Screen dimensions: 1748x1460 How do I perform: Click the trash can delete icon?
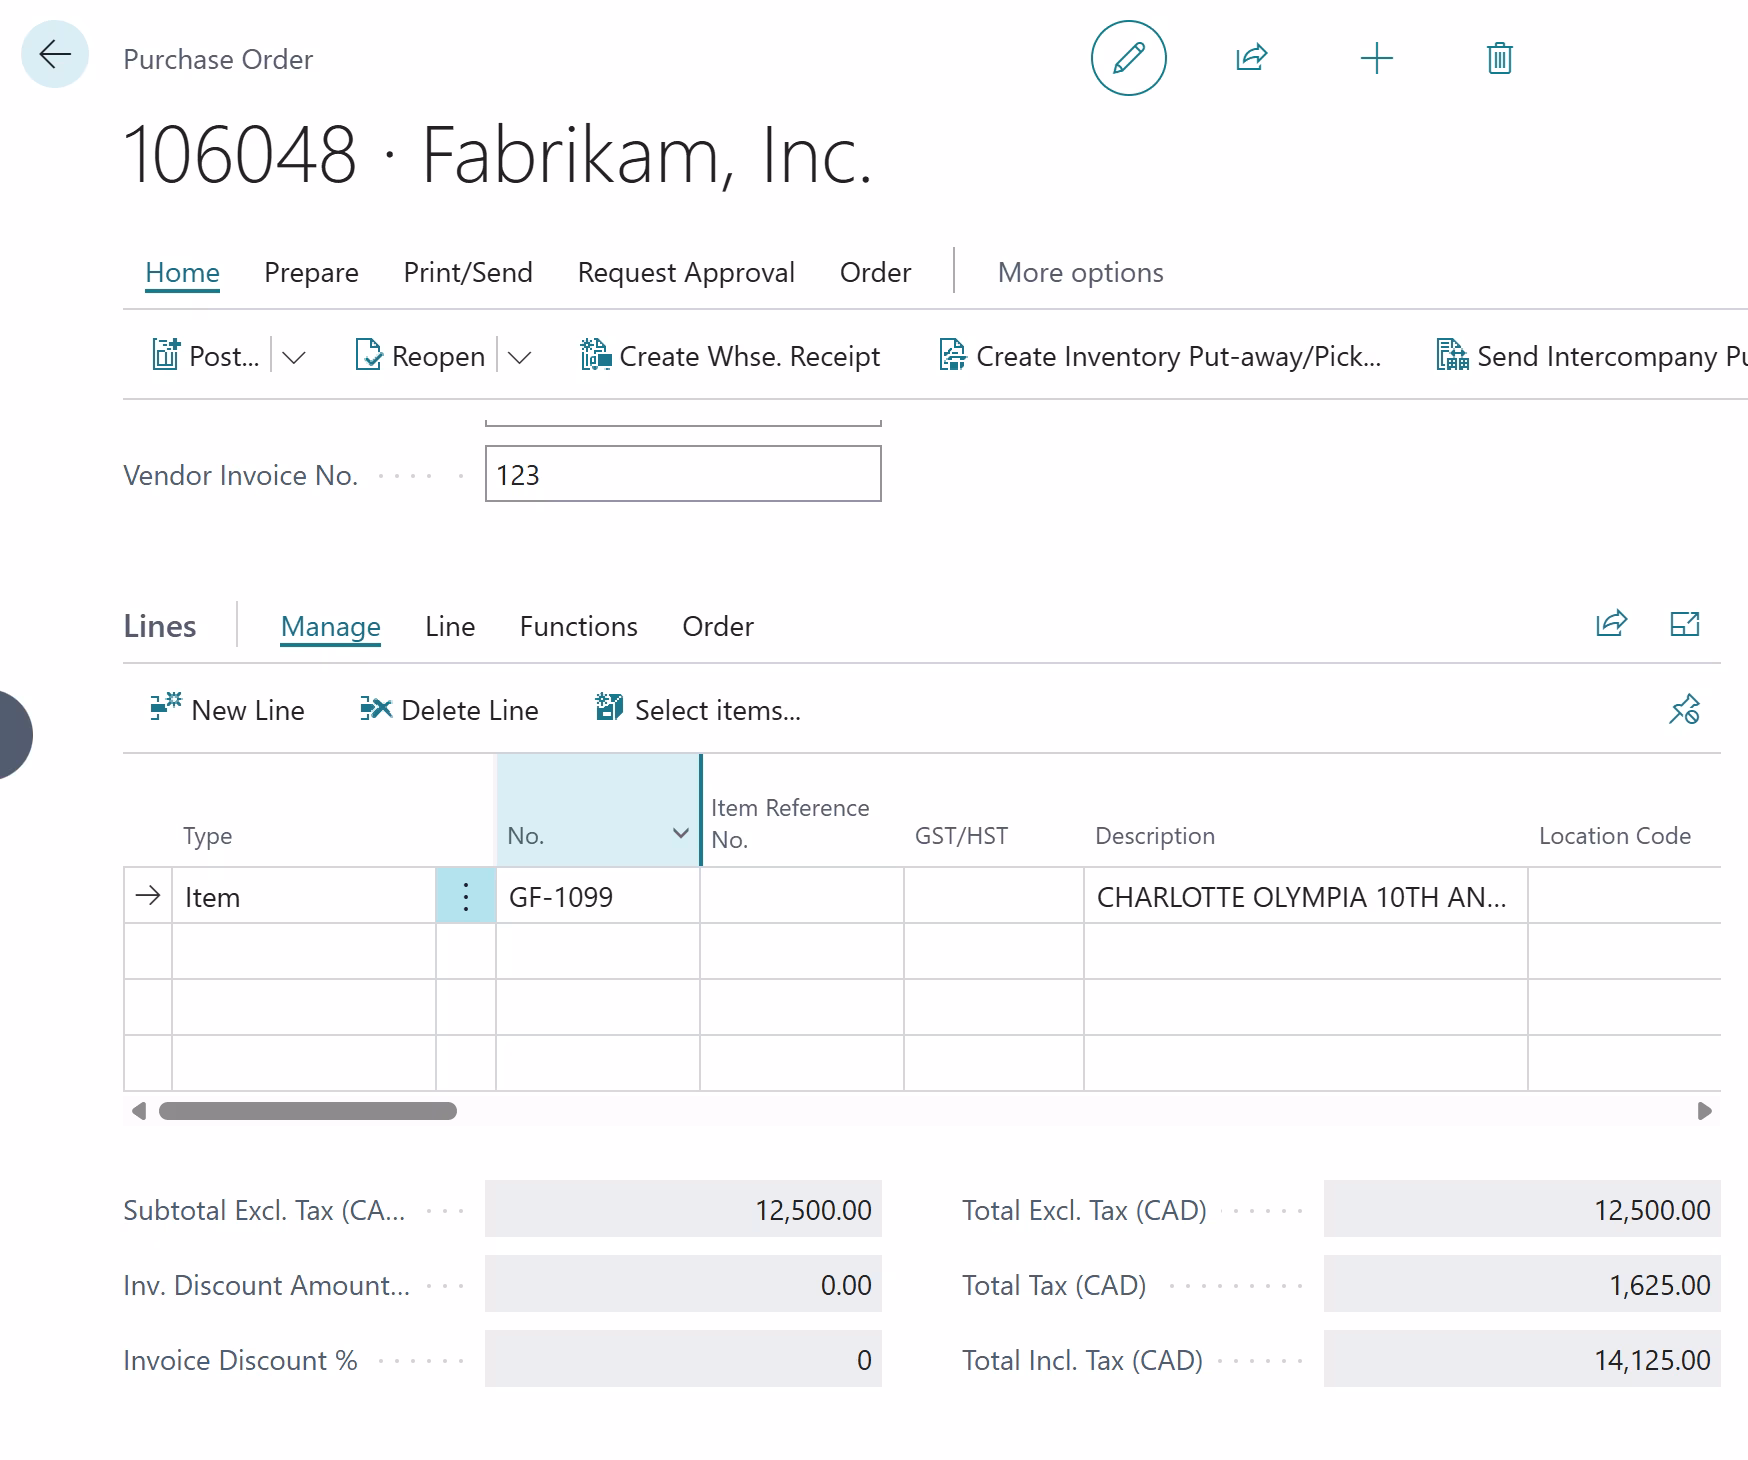point(1499,58)
